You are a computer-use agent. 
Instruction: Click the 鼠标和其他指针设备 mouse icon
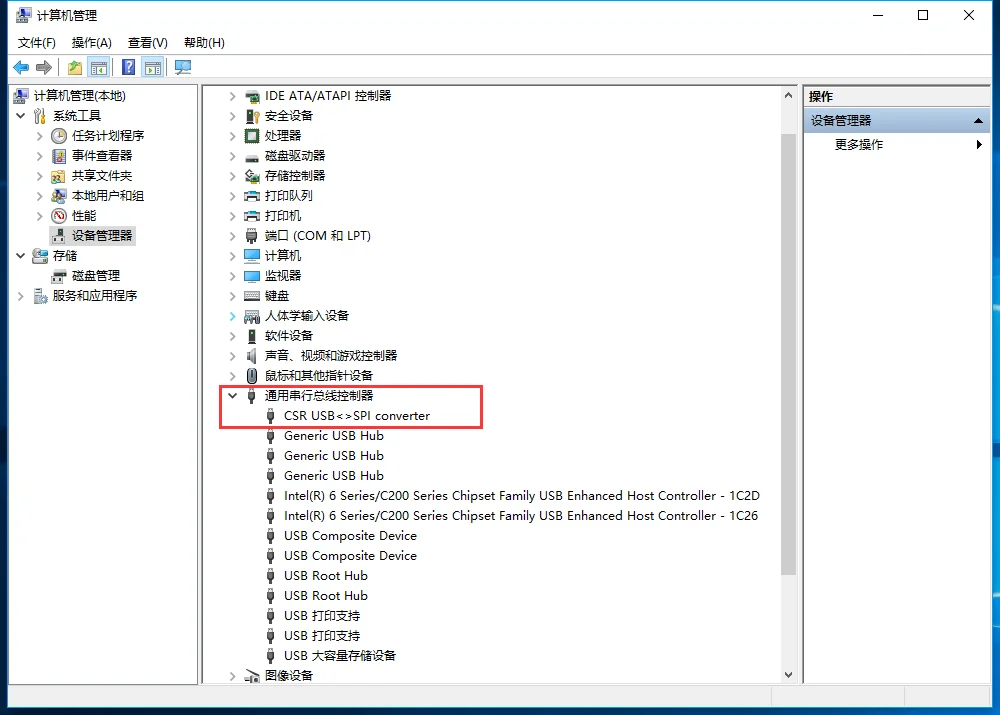(x=252, y=376)
